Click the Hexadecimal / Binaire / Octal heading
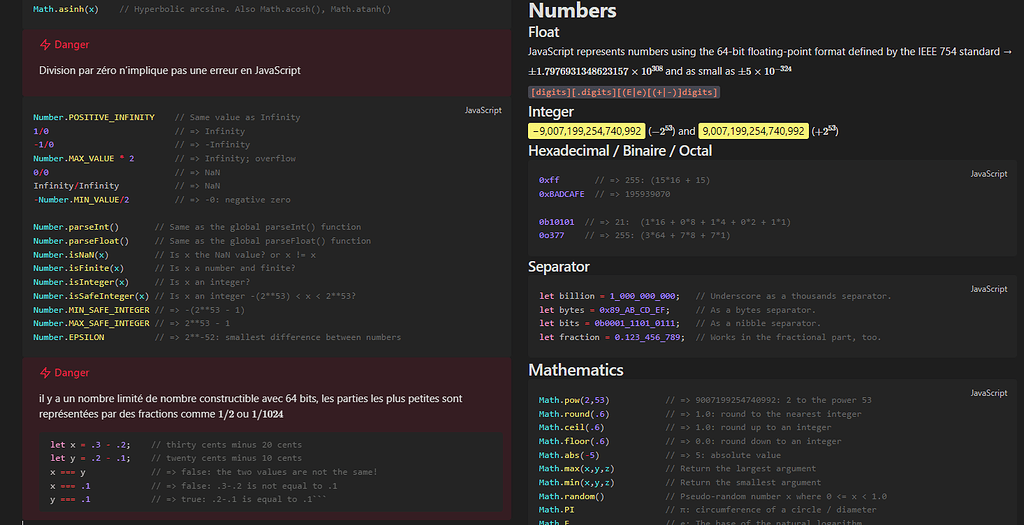The image size is (1024, 525). [620, 151]
